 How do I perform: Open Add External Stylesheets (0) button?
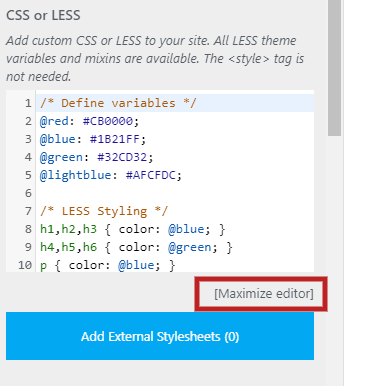(160, 336)
